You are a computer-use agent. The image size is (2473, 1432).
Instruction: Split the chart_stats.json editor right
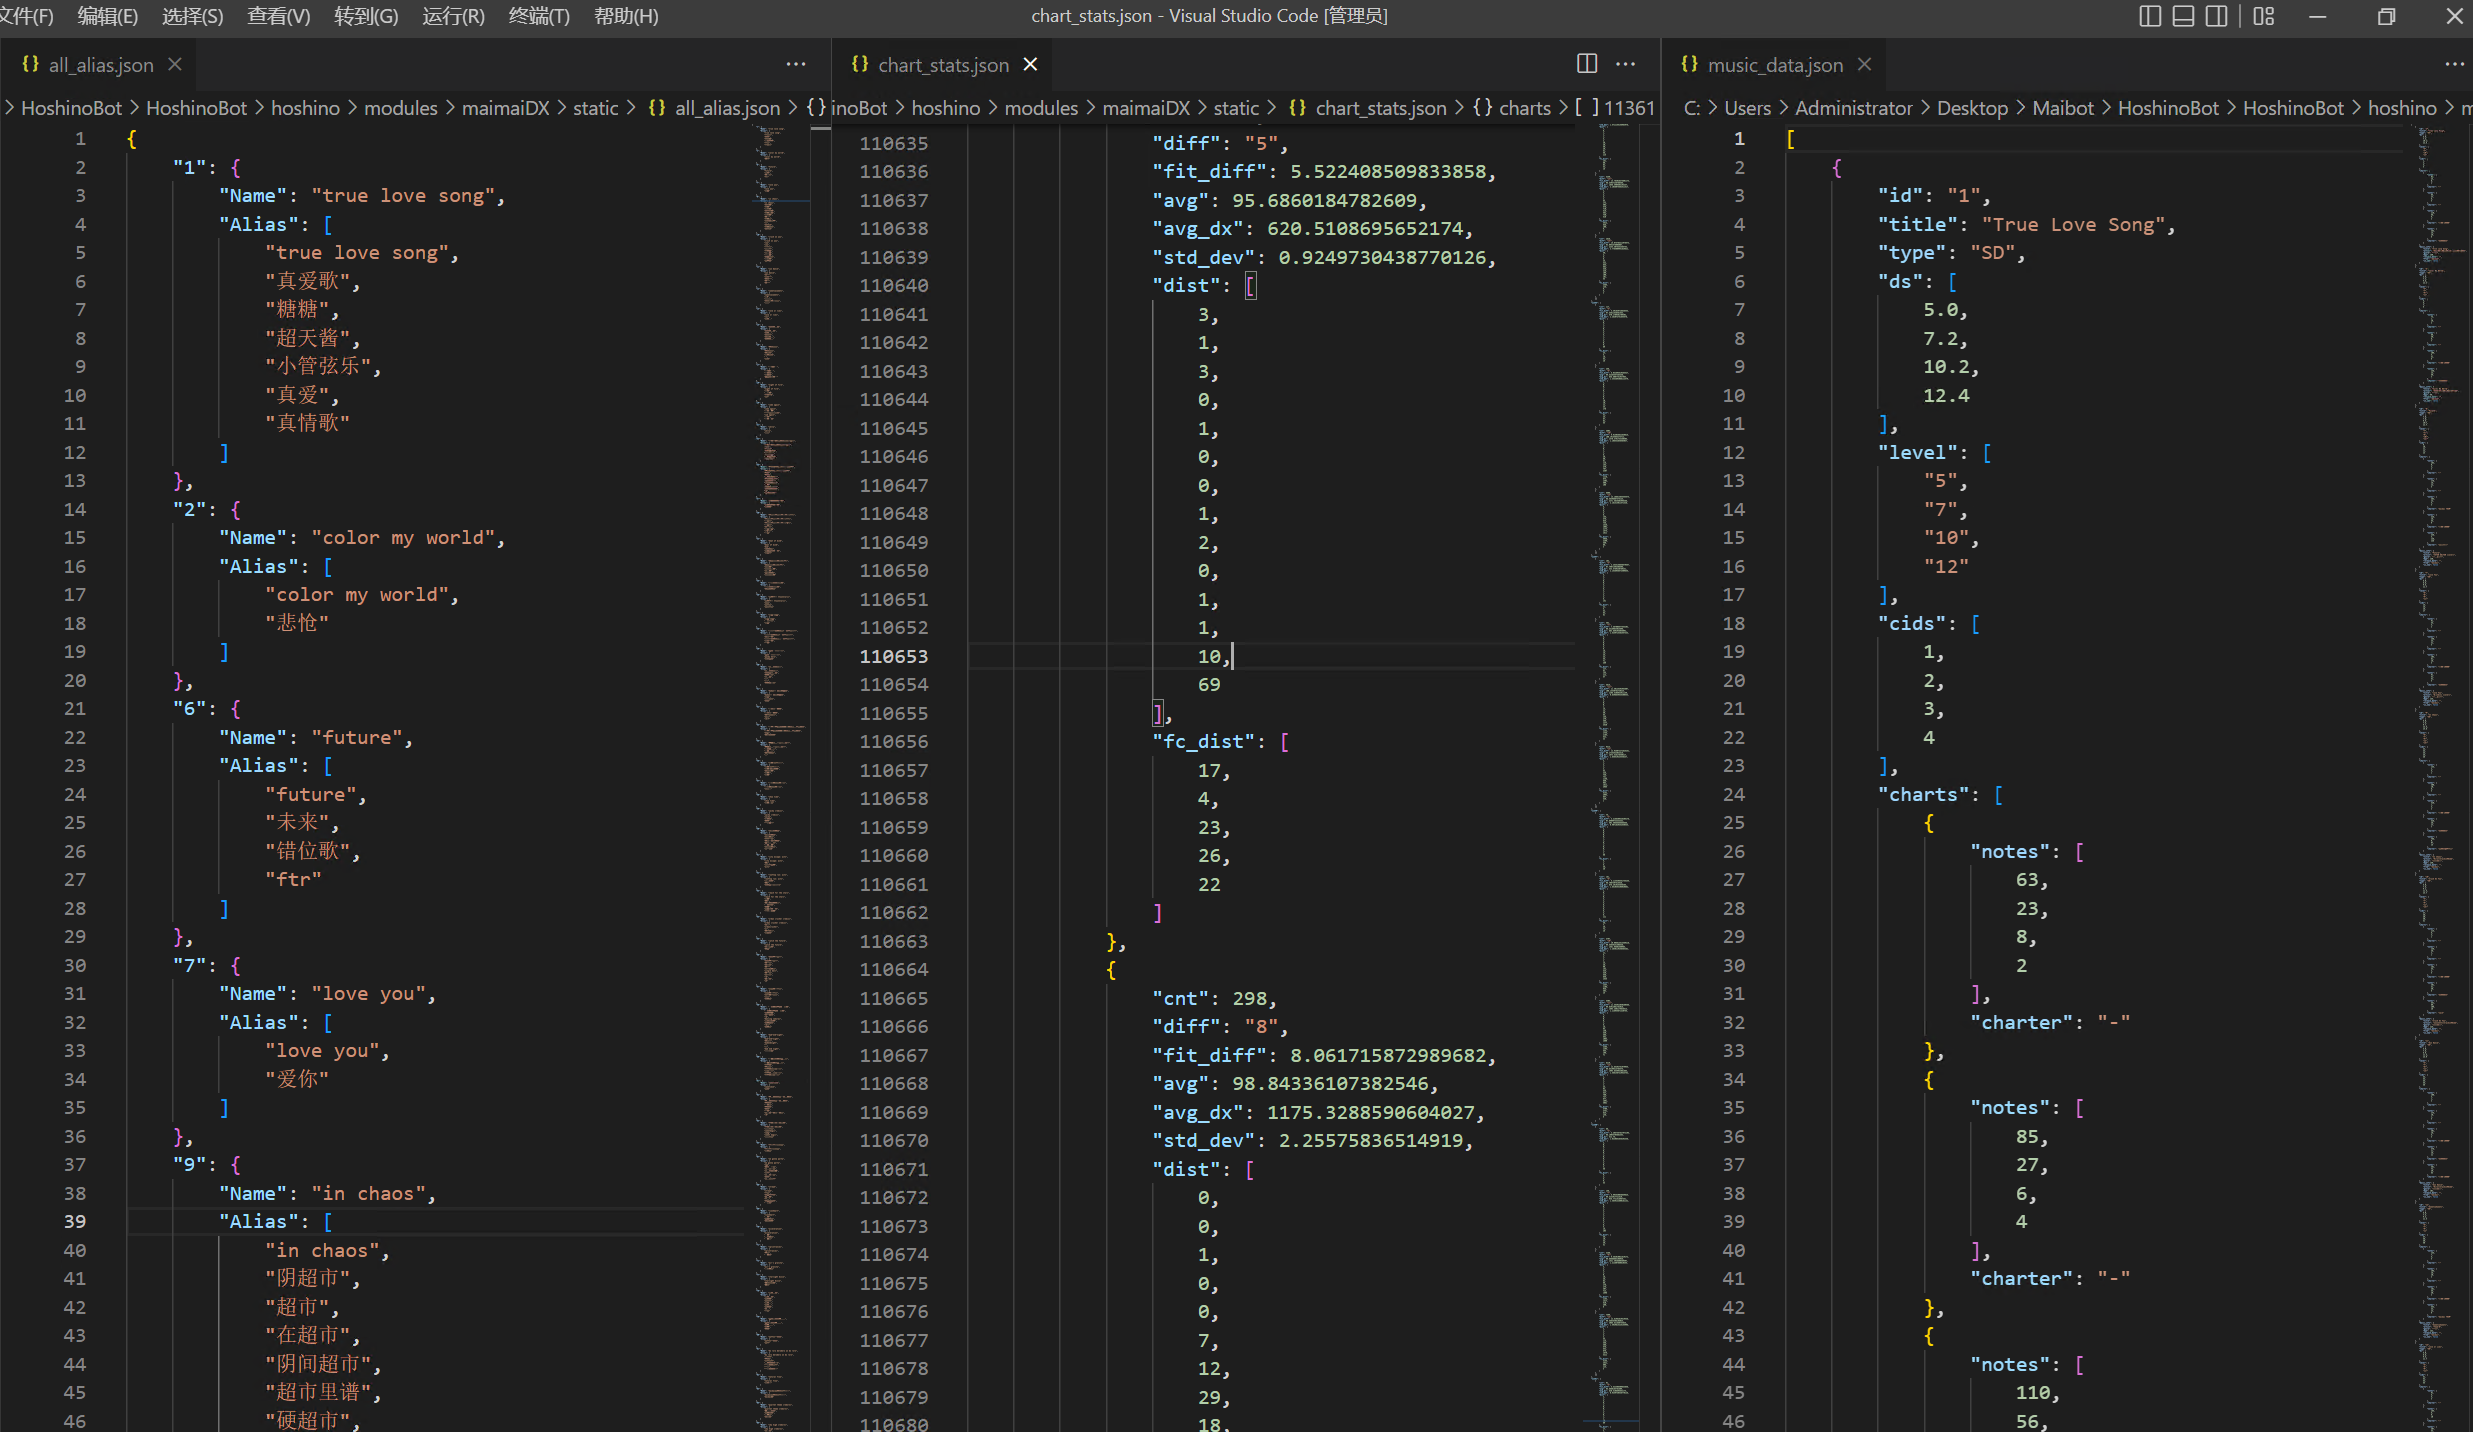(1587, 64)
